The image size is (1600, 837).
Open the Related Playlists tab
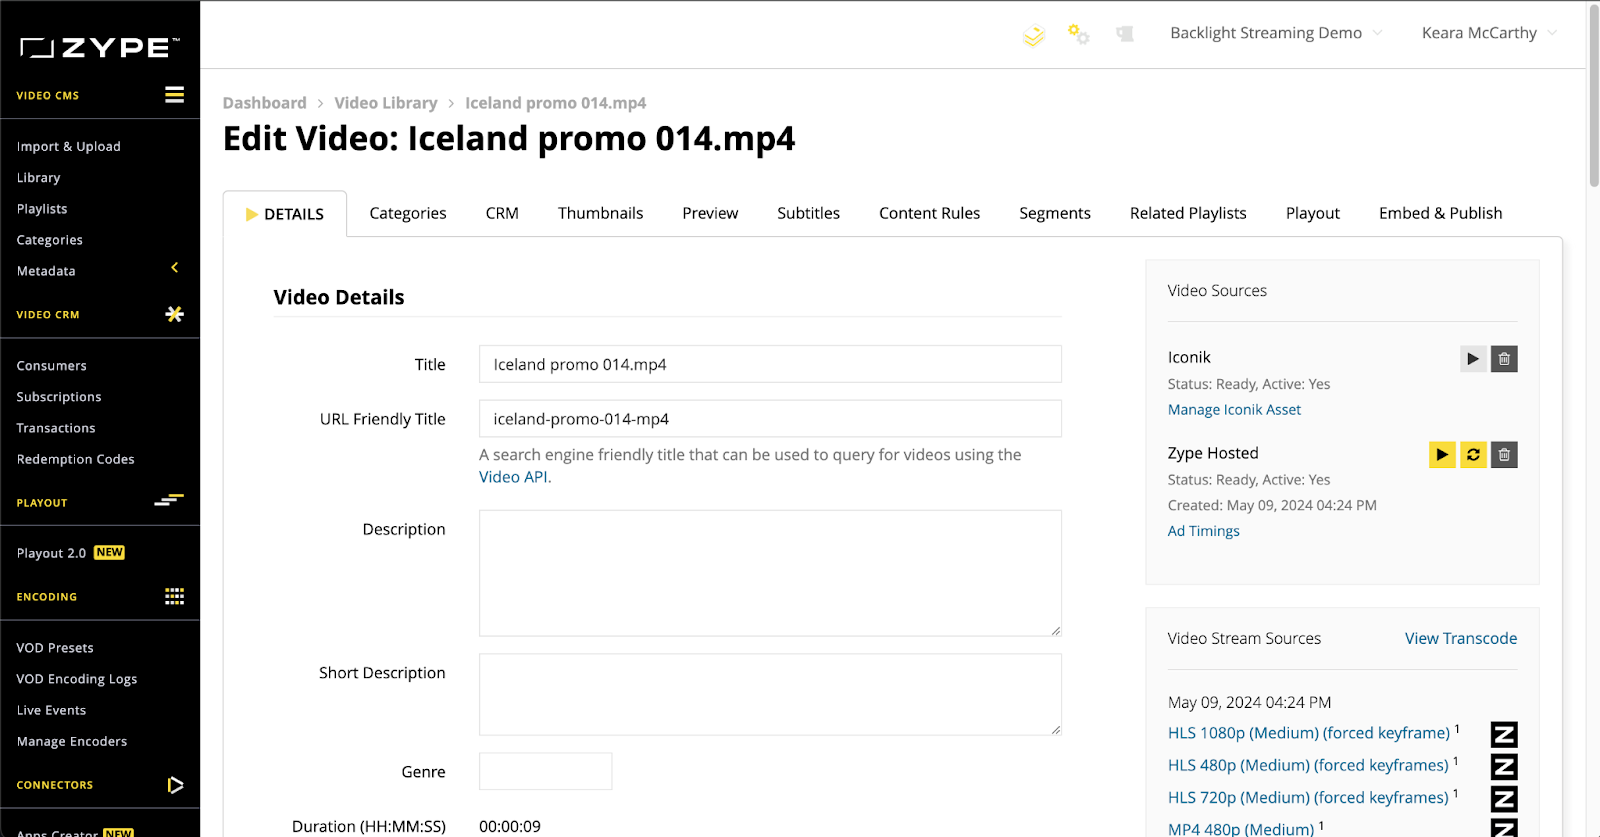pyautogui.click(x=1188, y=213)
